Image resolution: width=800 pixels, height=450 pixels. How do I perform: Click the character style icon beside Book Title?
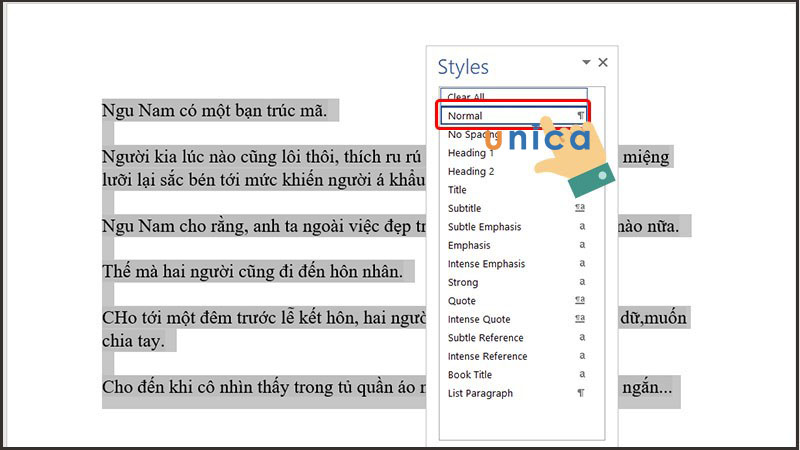[582, 374]
